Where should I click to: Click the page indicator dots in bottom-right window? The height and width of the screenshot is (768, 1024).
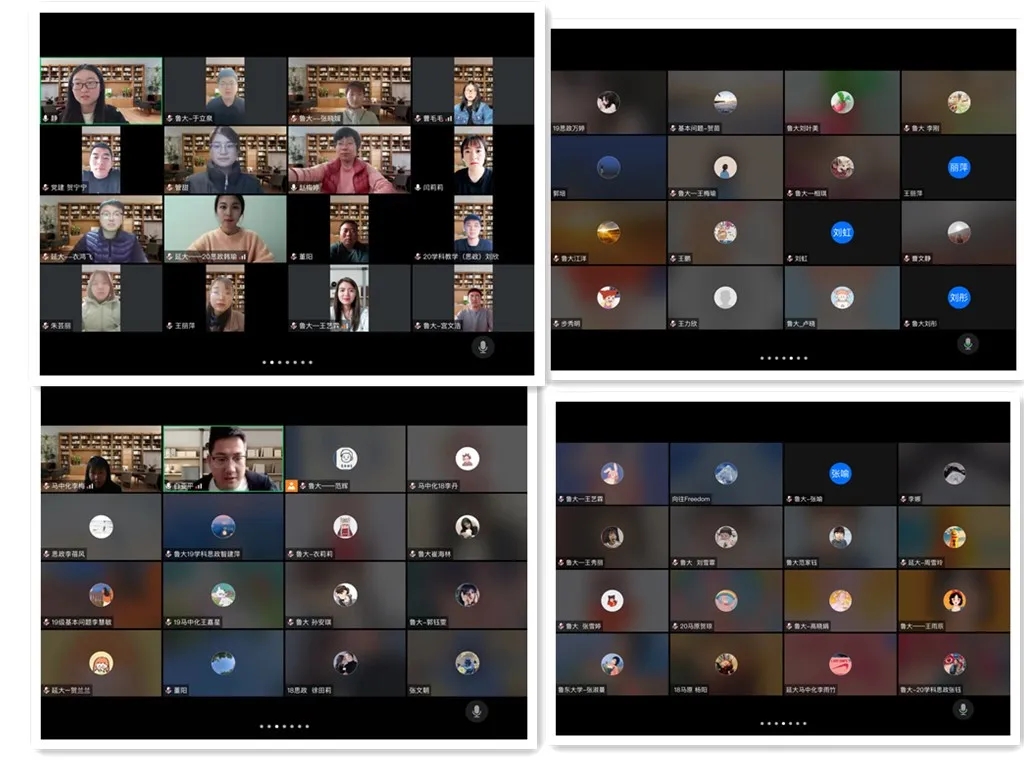coord(784,723)
